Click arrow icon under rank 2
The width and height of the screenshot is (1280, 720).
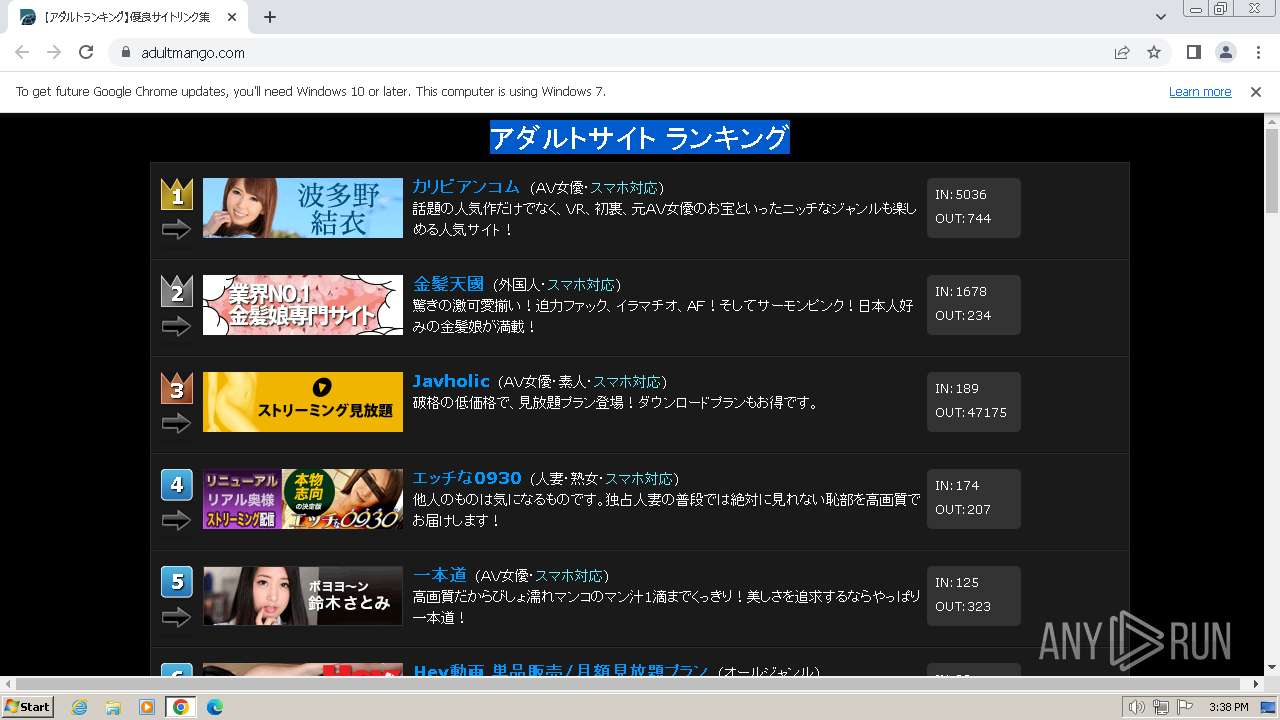(x=176, y=327)
